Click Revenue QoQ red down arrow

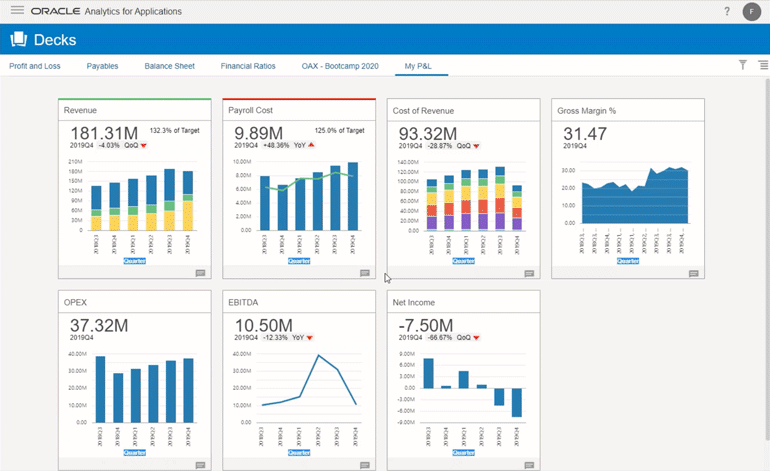(143, 145)
